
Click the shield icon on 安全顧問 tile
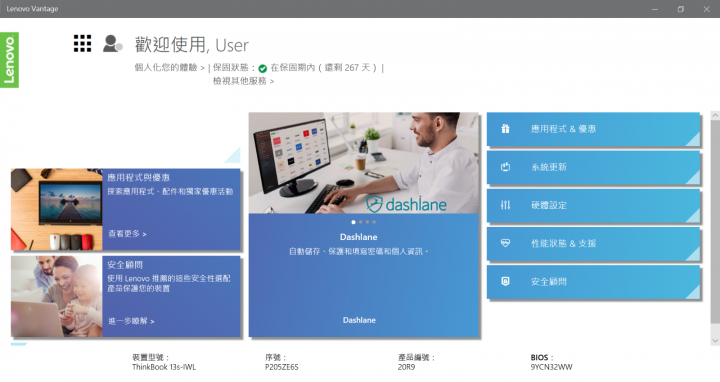(505, 281)
